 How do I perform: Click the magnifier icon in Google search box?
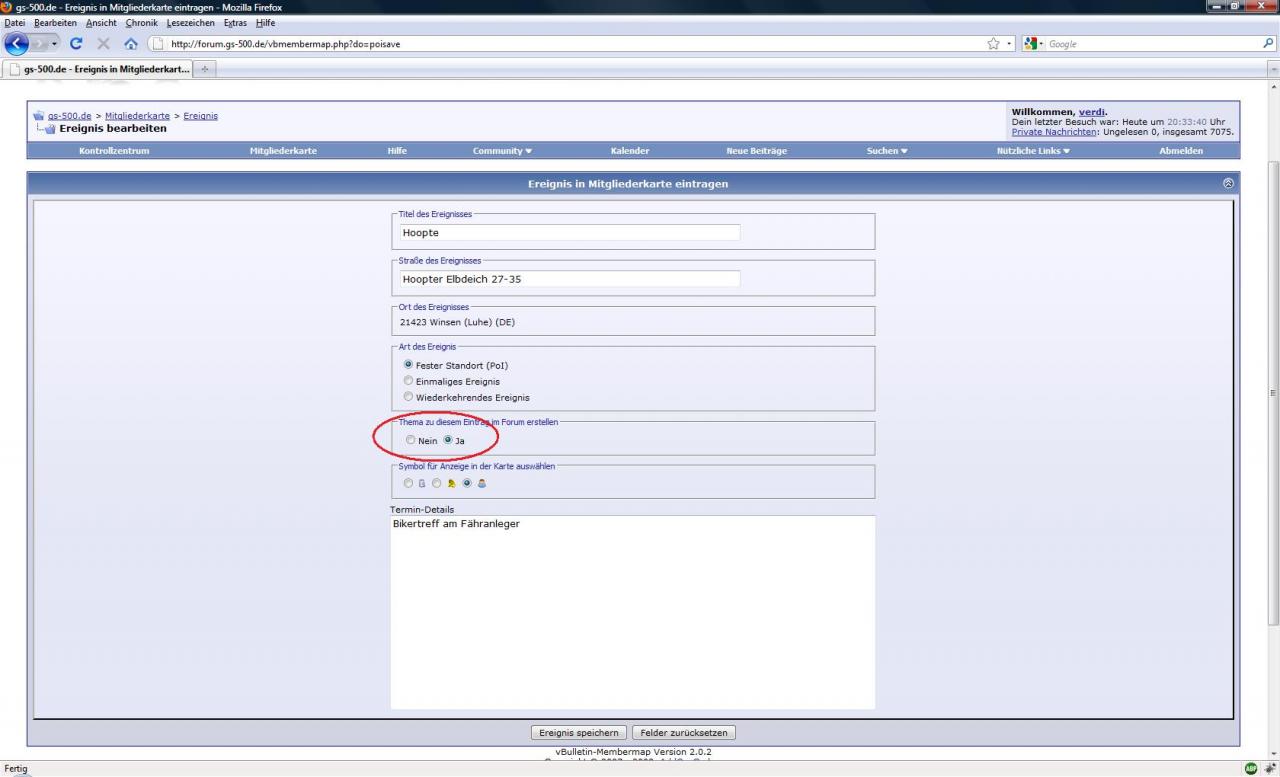[x=1268, y=44]
